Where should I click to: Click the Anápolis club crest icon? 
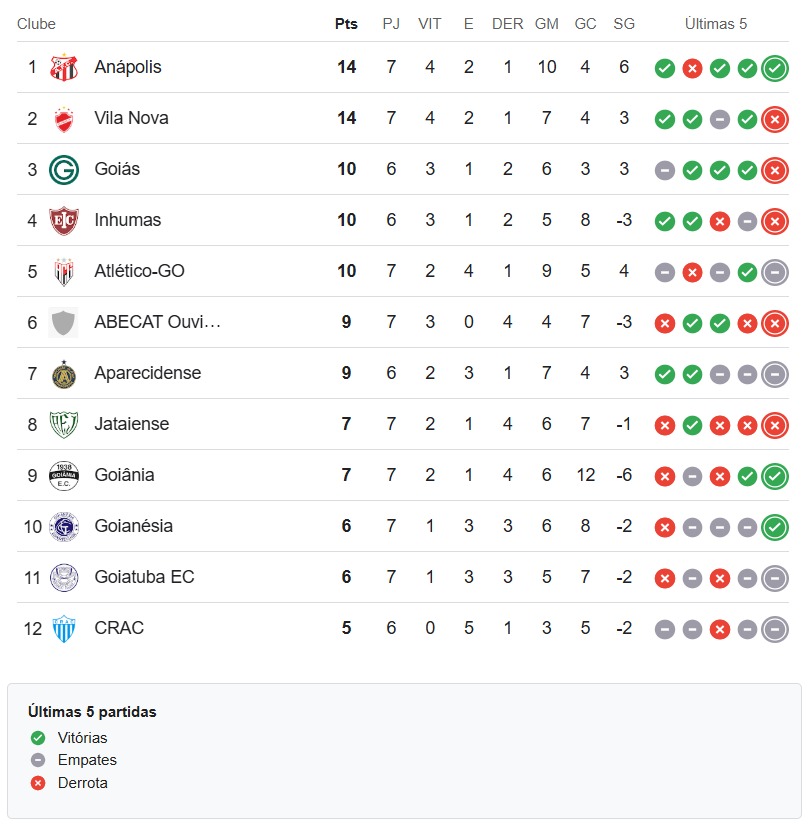64,67
